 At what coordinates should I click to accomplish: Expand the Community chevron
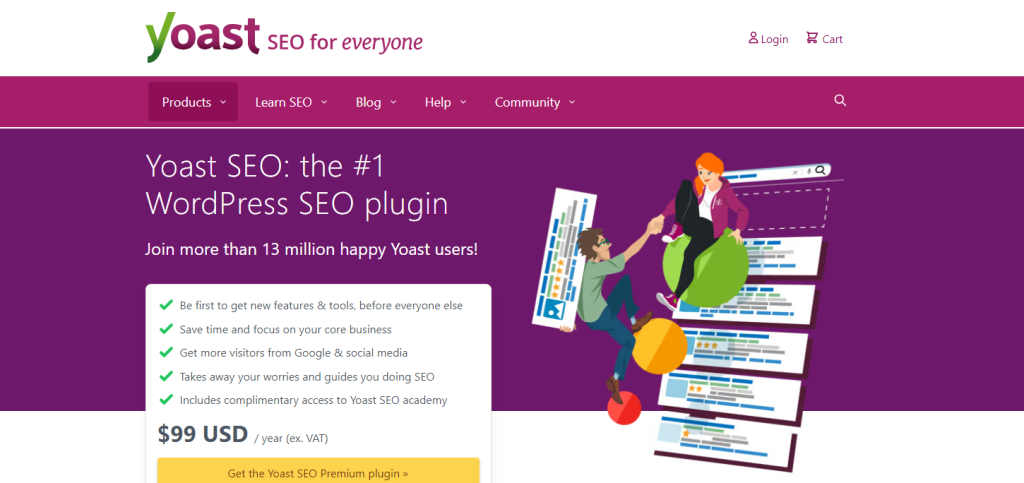point(572,102)
